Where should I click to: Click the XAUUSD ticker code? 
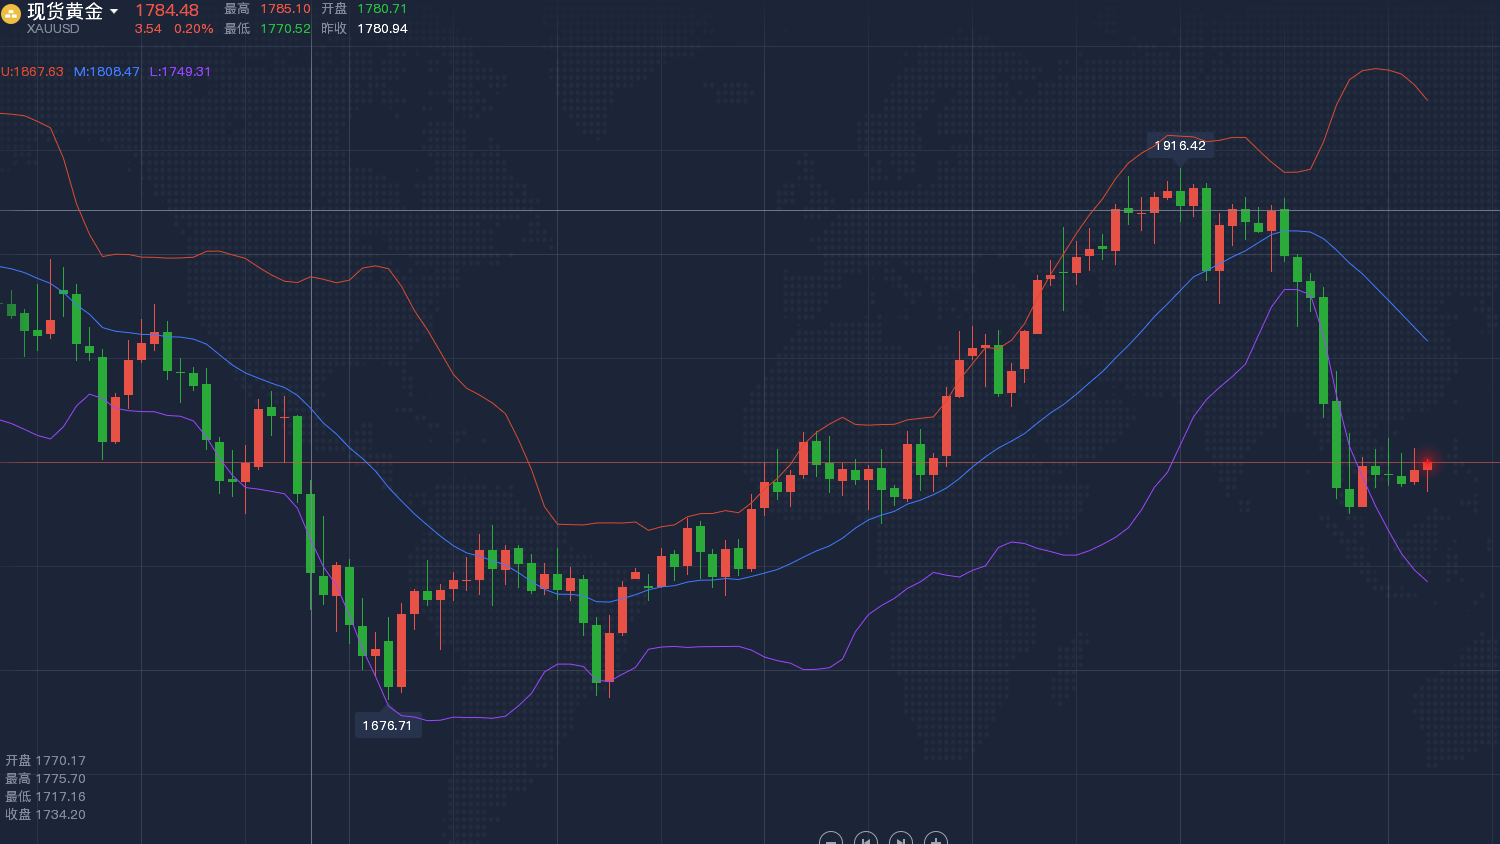coord(53,29)
